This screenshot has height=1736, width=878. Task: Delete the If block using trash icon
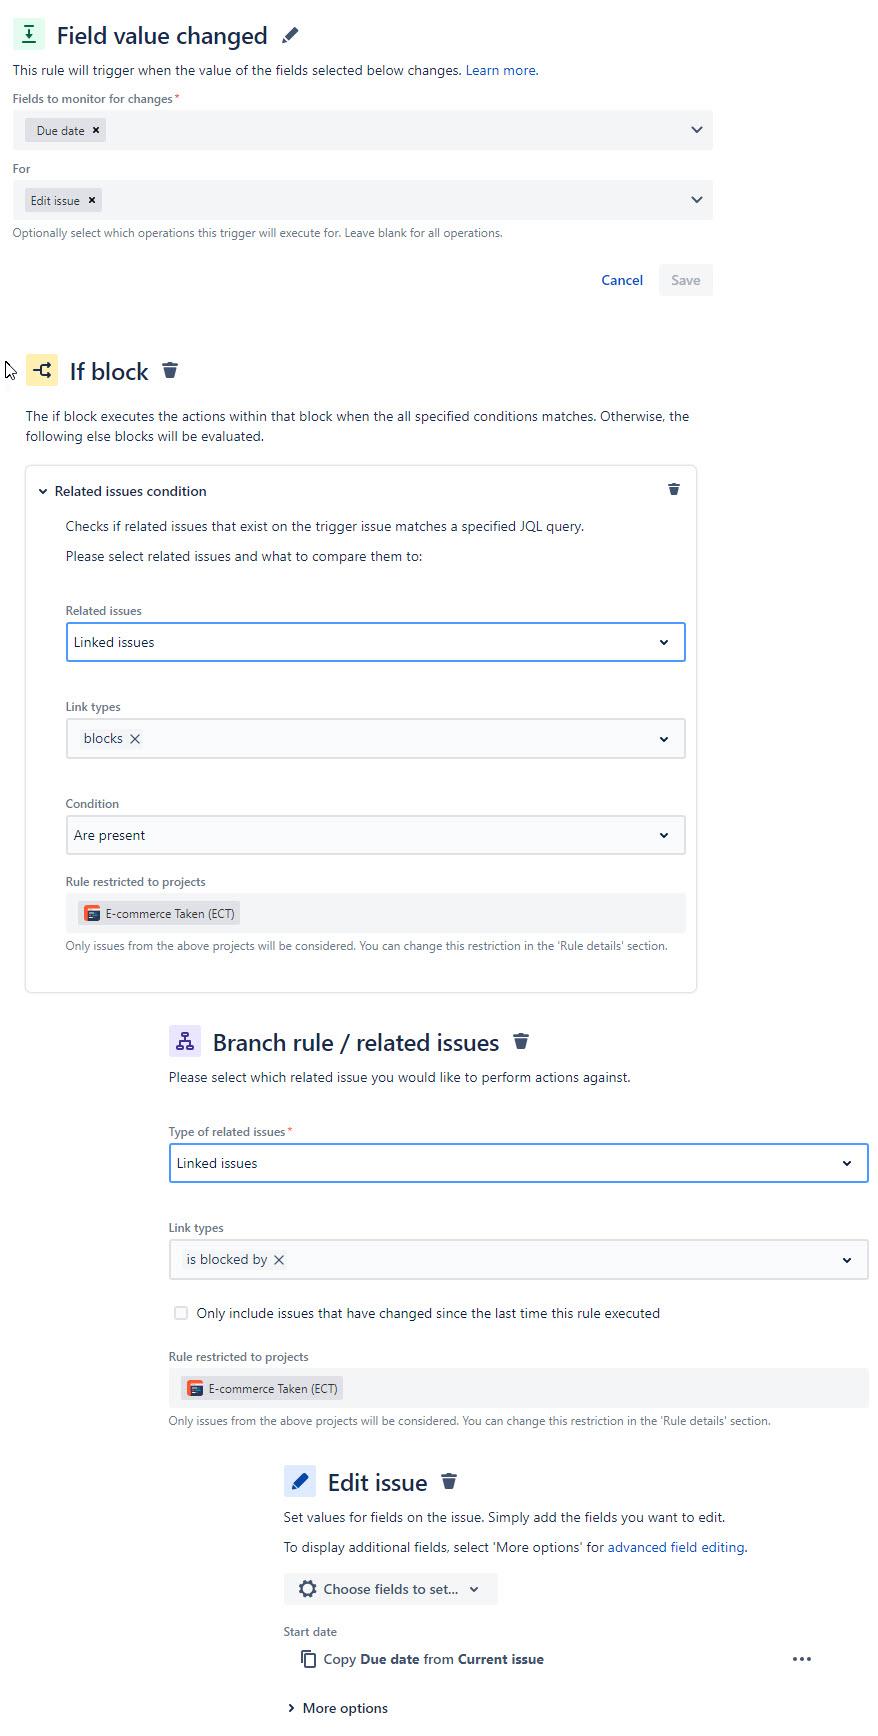(x=170, y=371)
